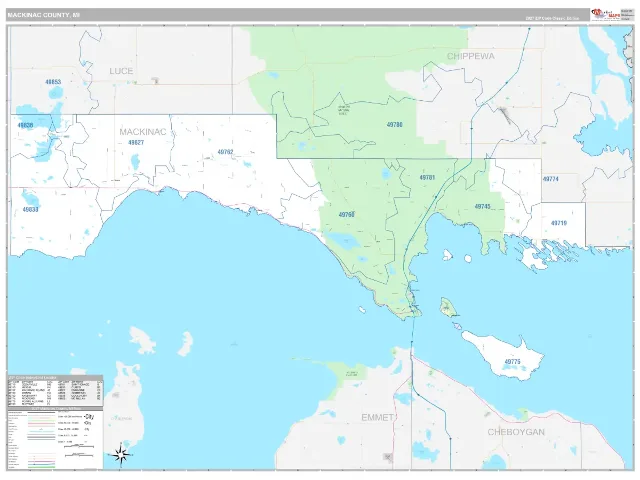Click the national forest label above 49780

tap(344, 110)
